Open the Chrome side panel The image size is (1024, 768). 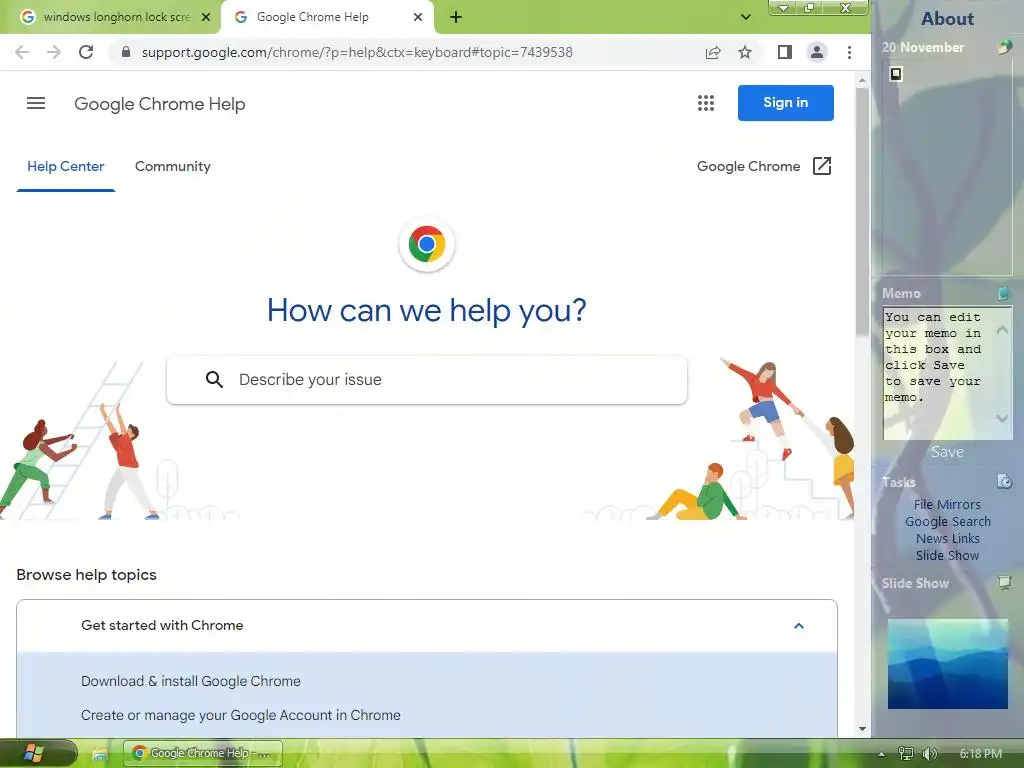784,52
